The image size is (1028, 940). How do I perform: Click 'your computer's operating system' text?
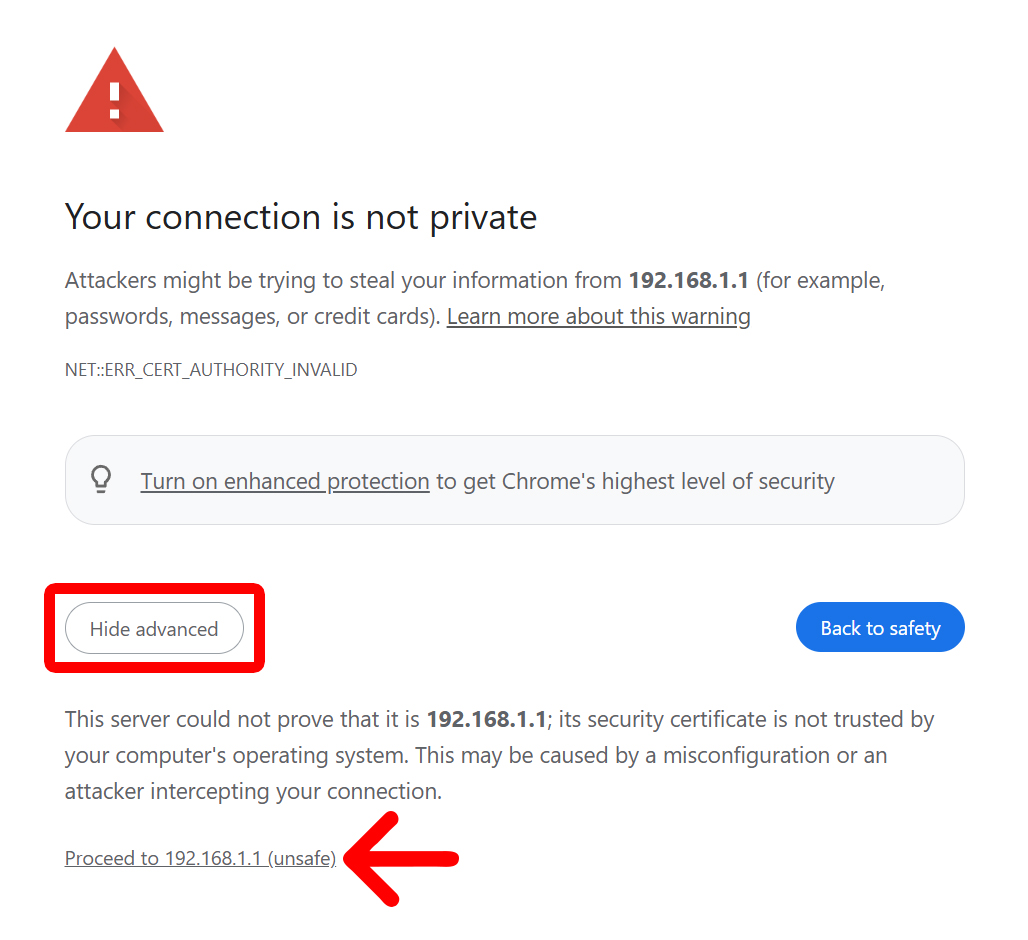click(205, 755)
